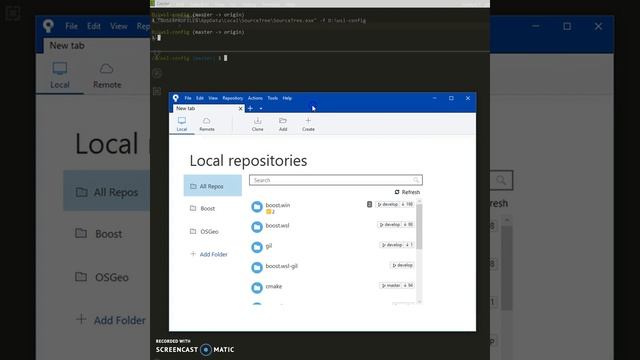The height and width of the screenshot is (360, 640).
Task: Open View menu in background Sourcetree window
Action: [119, 26]
